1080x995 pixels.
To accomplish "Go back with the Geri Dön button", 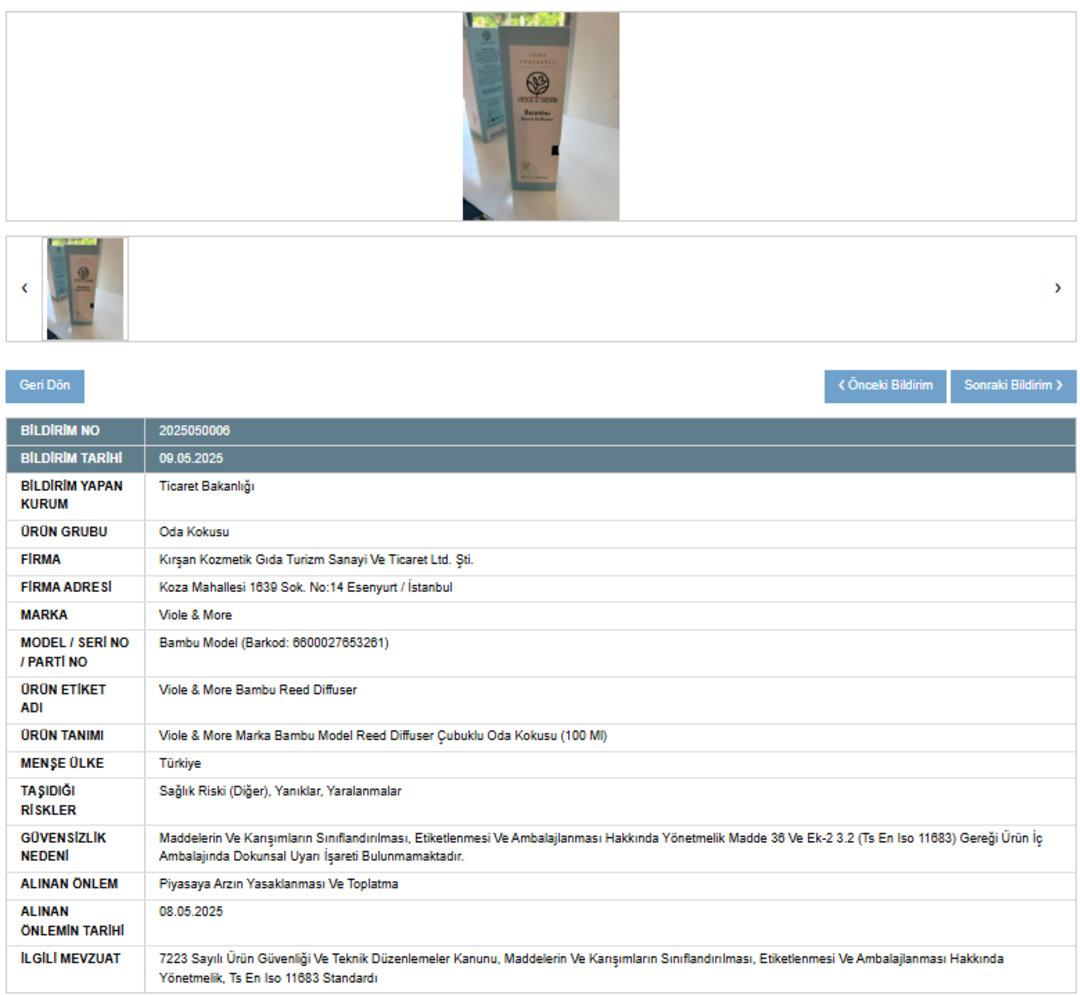I will (45, 386).
